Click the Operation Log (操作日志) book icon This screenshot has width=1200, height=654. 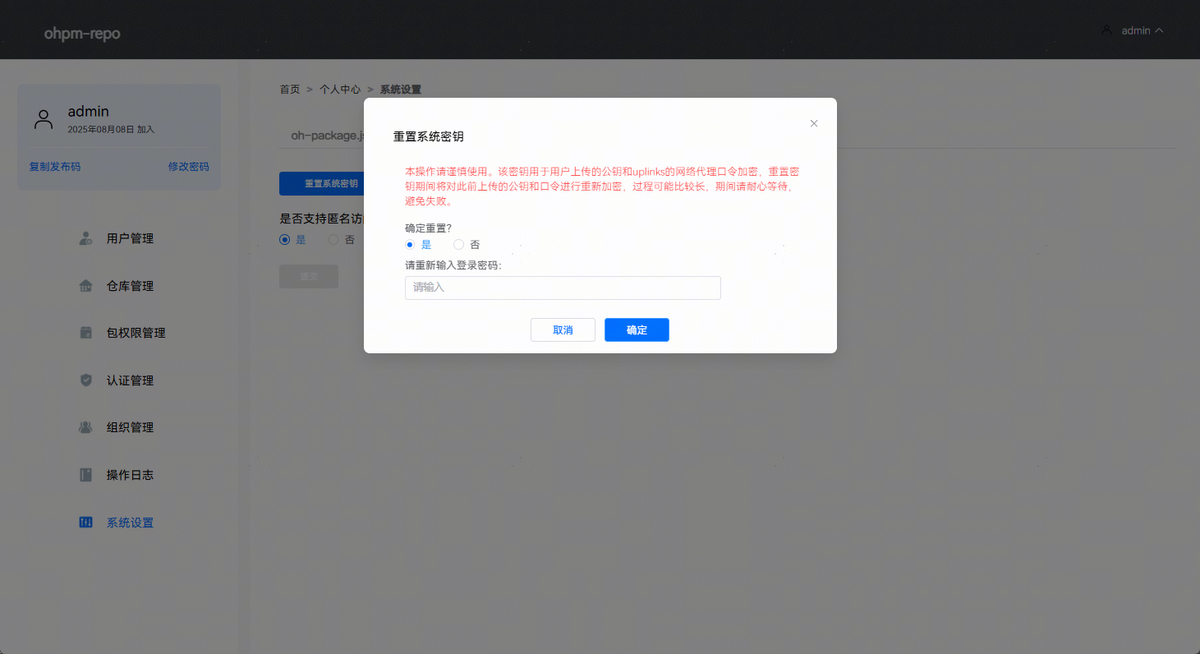86,475
